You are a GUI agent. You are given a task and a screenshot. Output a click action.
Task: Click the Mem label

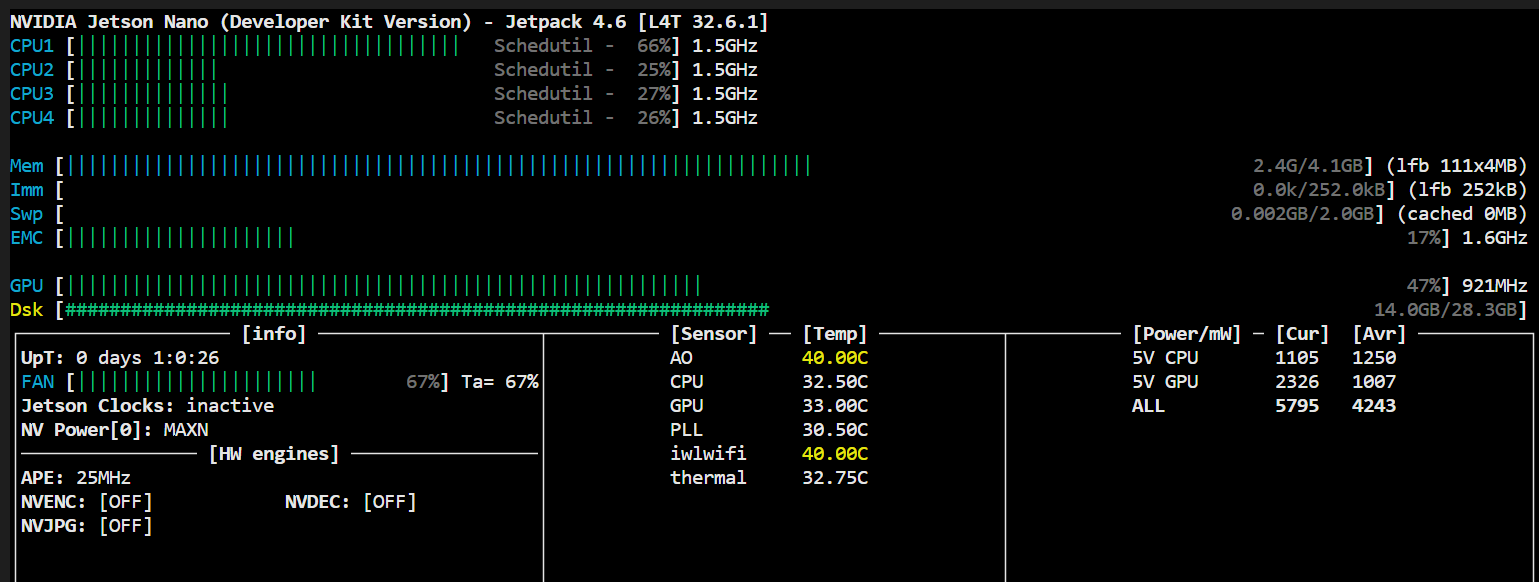[27, 166]
